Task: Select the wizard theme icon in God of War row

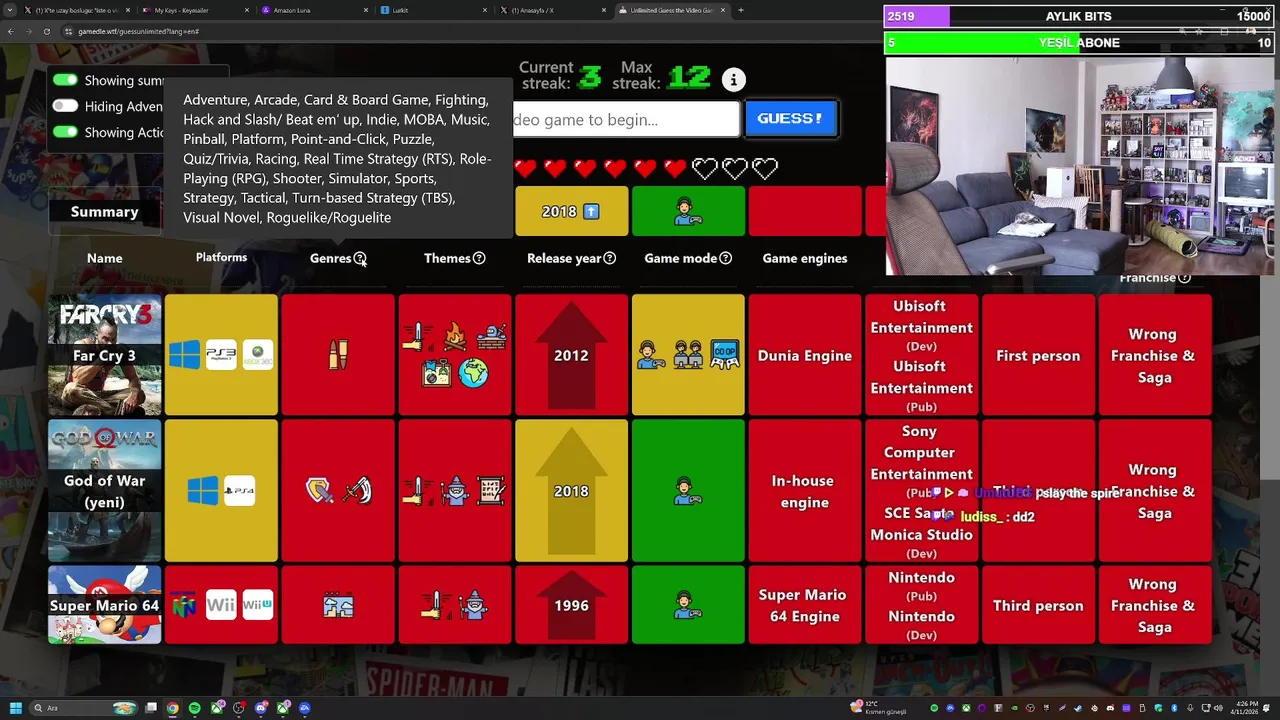Action: pyautogui.click(x=455, y=491)
